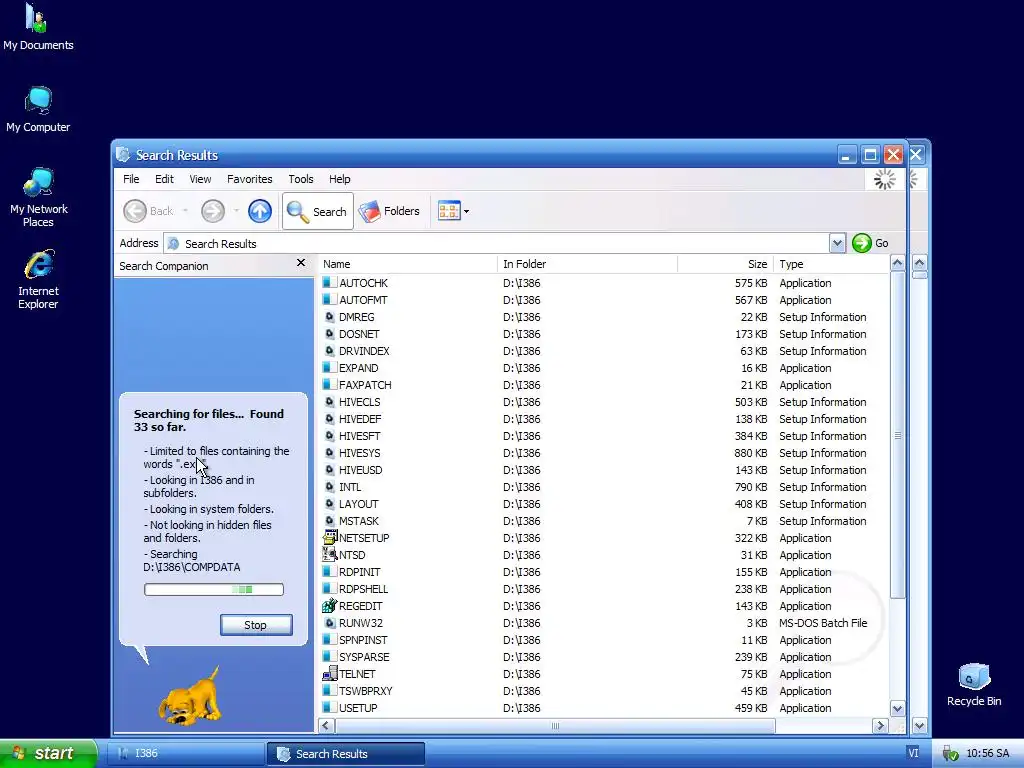The image size is (1024, 768).
Task: Expand the Address bar dropdown
Action: (837, 244)
